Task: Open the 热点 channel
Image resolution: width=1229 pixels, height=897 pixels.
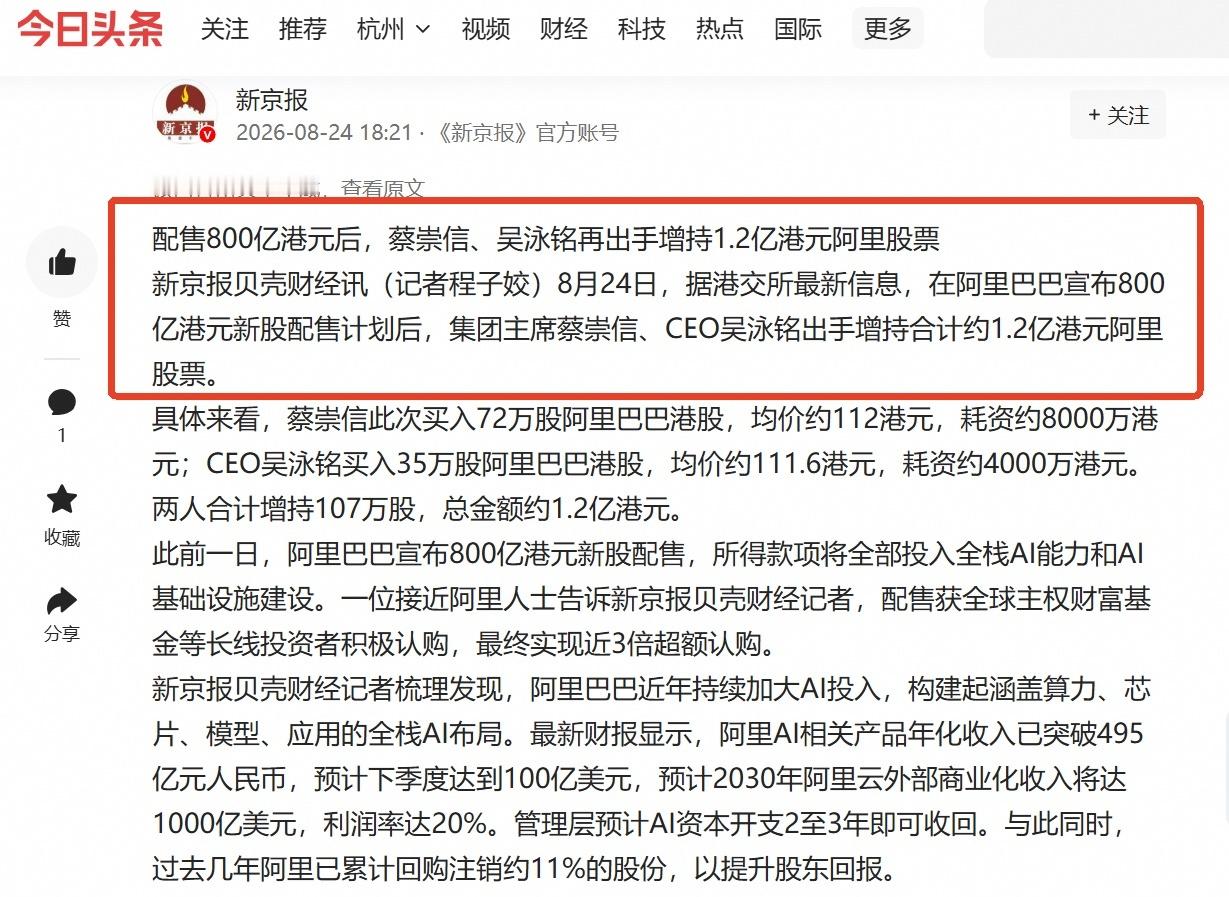Action: (x=720, y=29)
